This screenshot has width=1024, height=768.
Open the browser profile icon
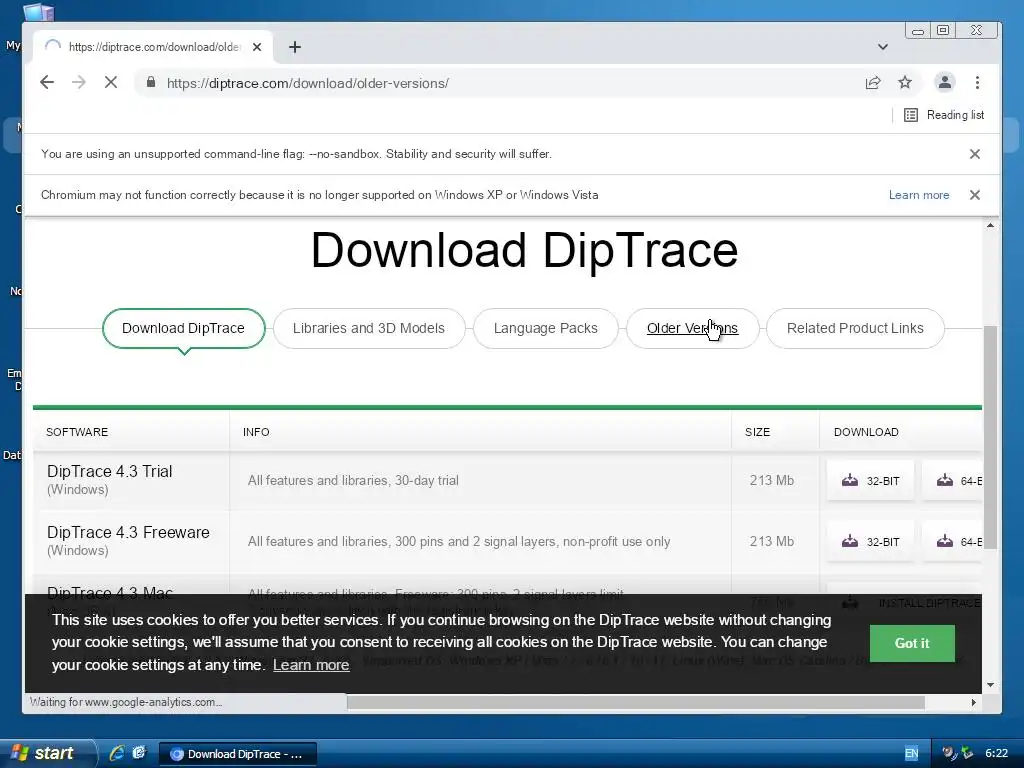click(x=944, y=82)
